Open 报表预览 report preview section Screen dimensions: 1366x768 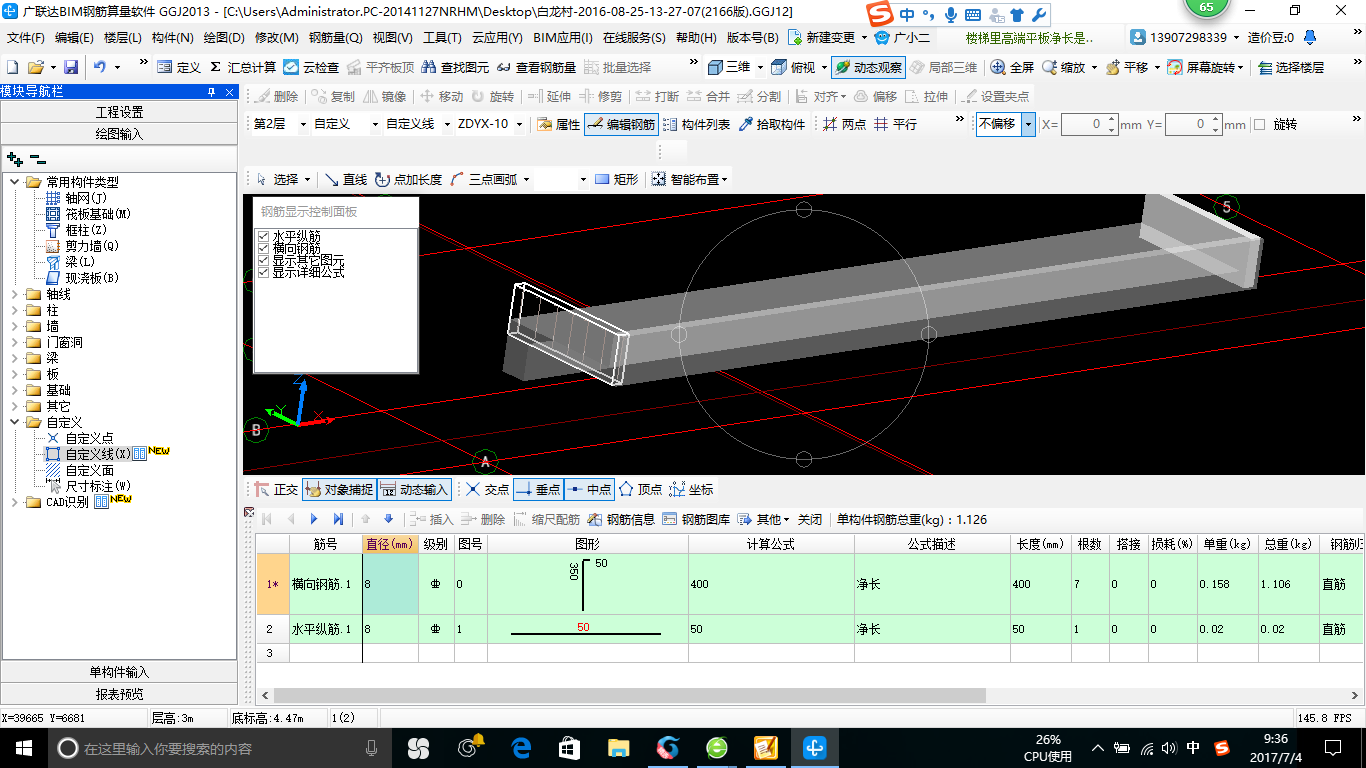tap(119, 694)
